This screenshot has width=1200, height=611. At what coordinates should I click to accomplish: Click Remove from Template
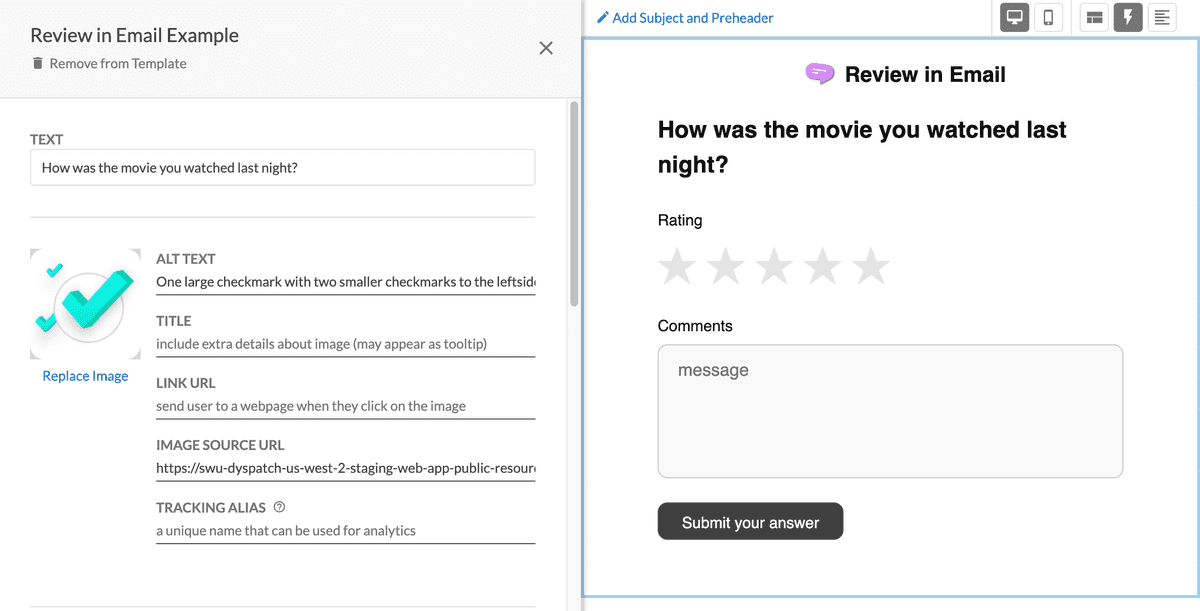tap(118, 63)
